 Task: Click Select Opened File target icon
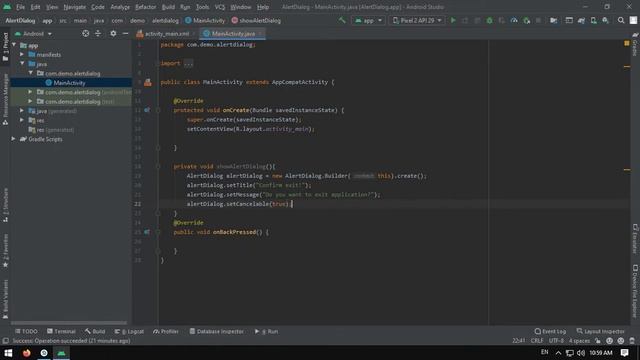tap(85, 33)
